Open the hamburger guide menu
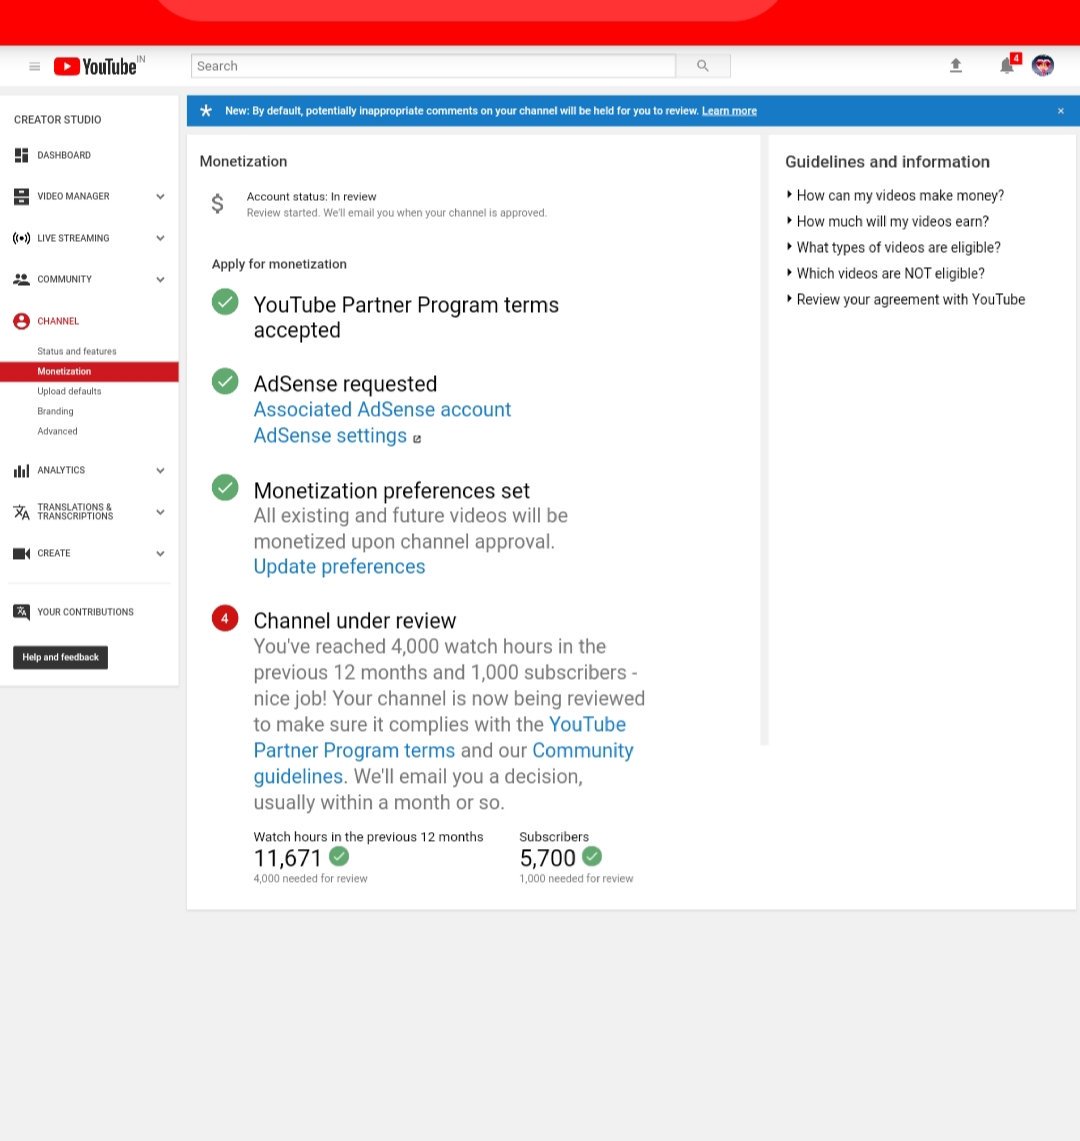The image size is (1080, 1141). (34, 66)
